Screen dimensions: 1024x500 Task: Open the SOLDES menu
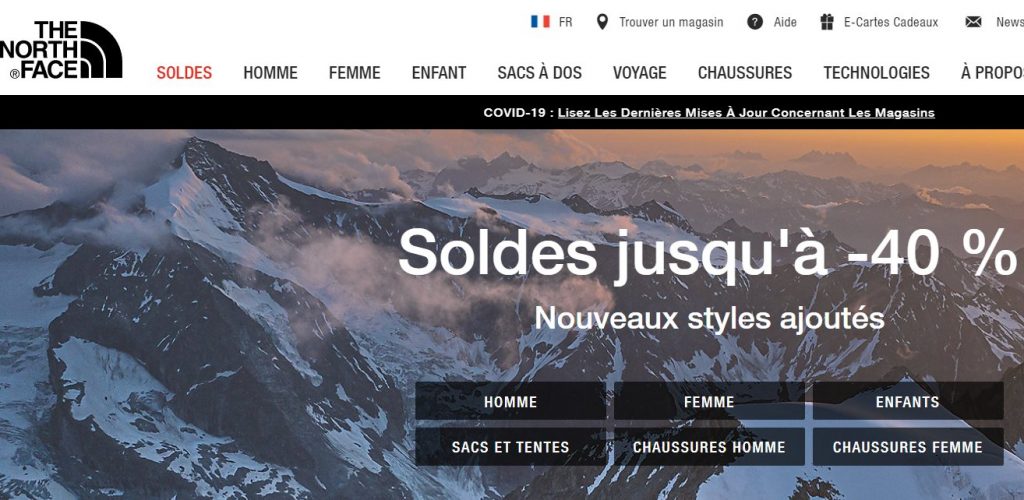tap(184, 72)
